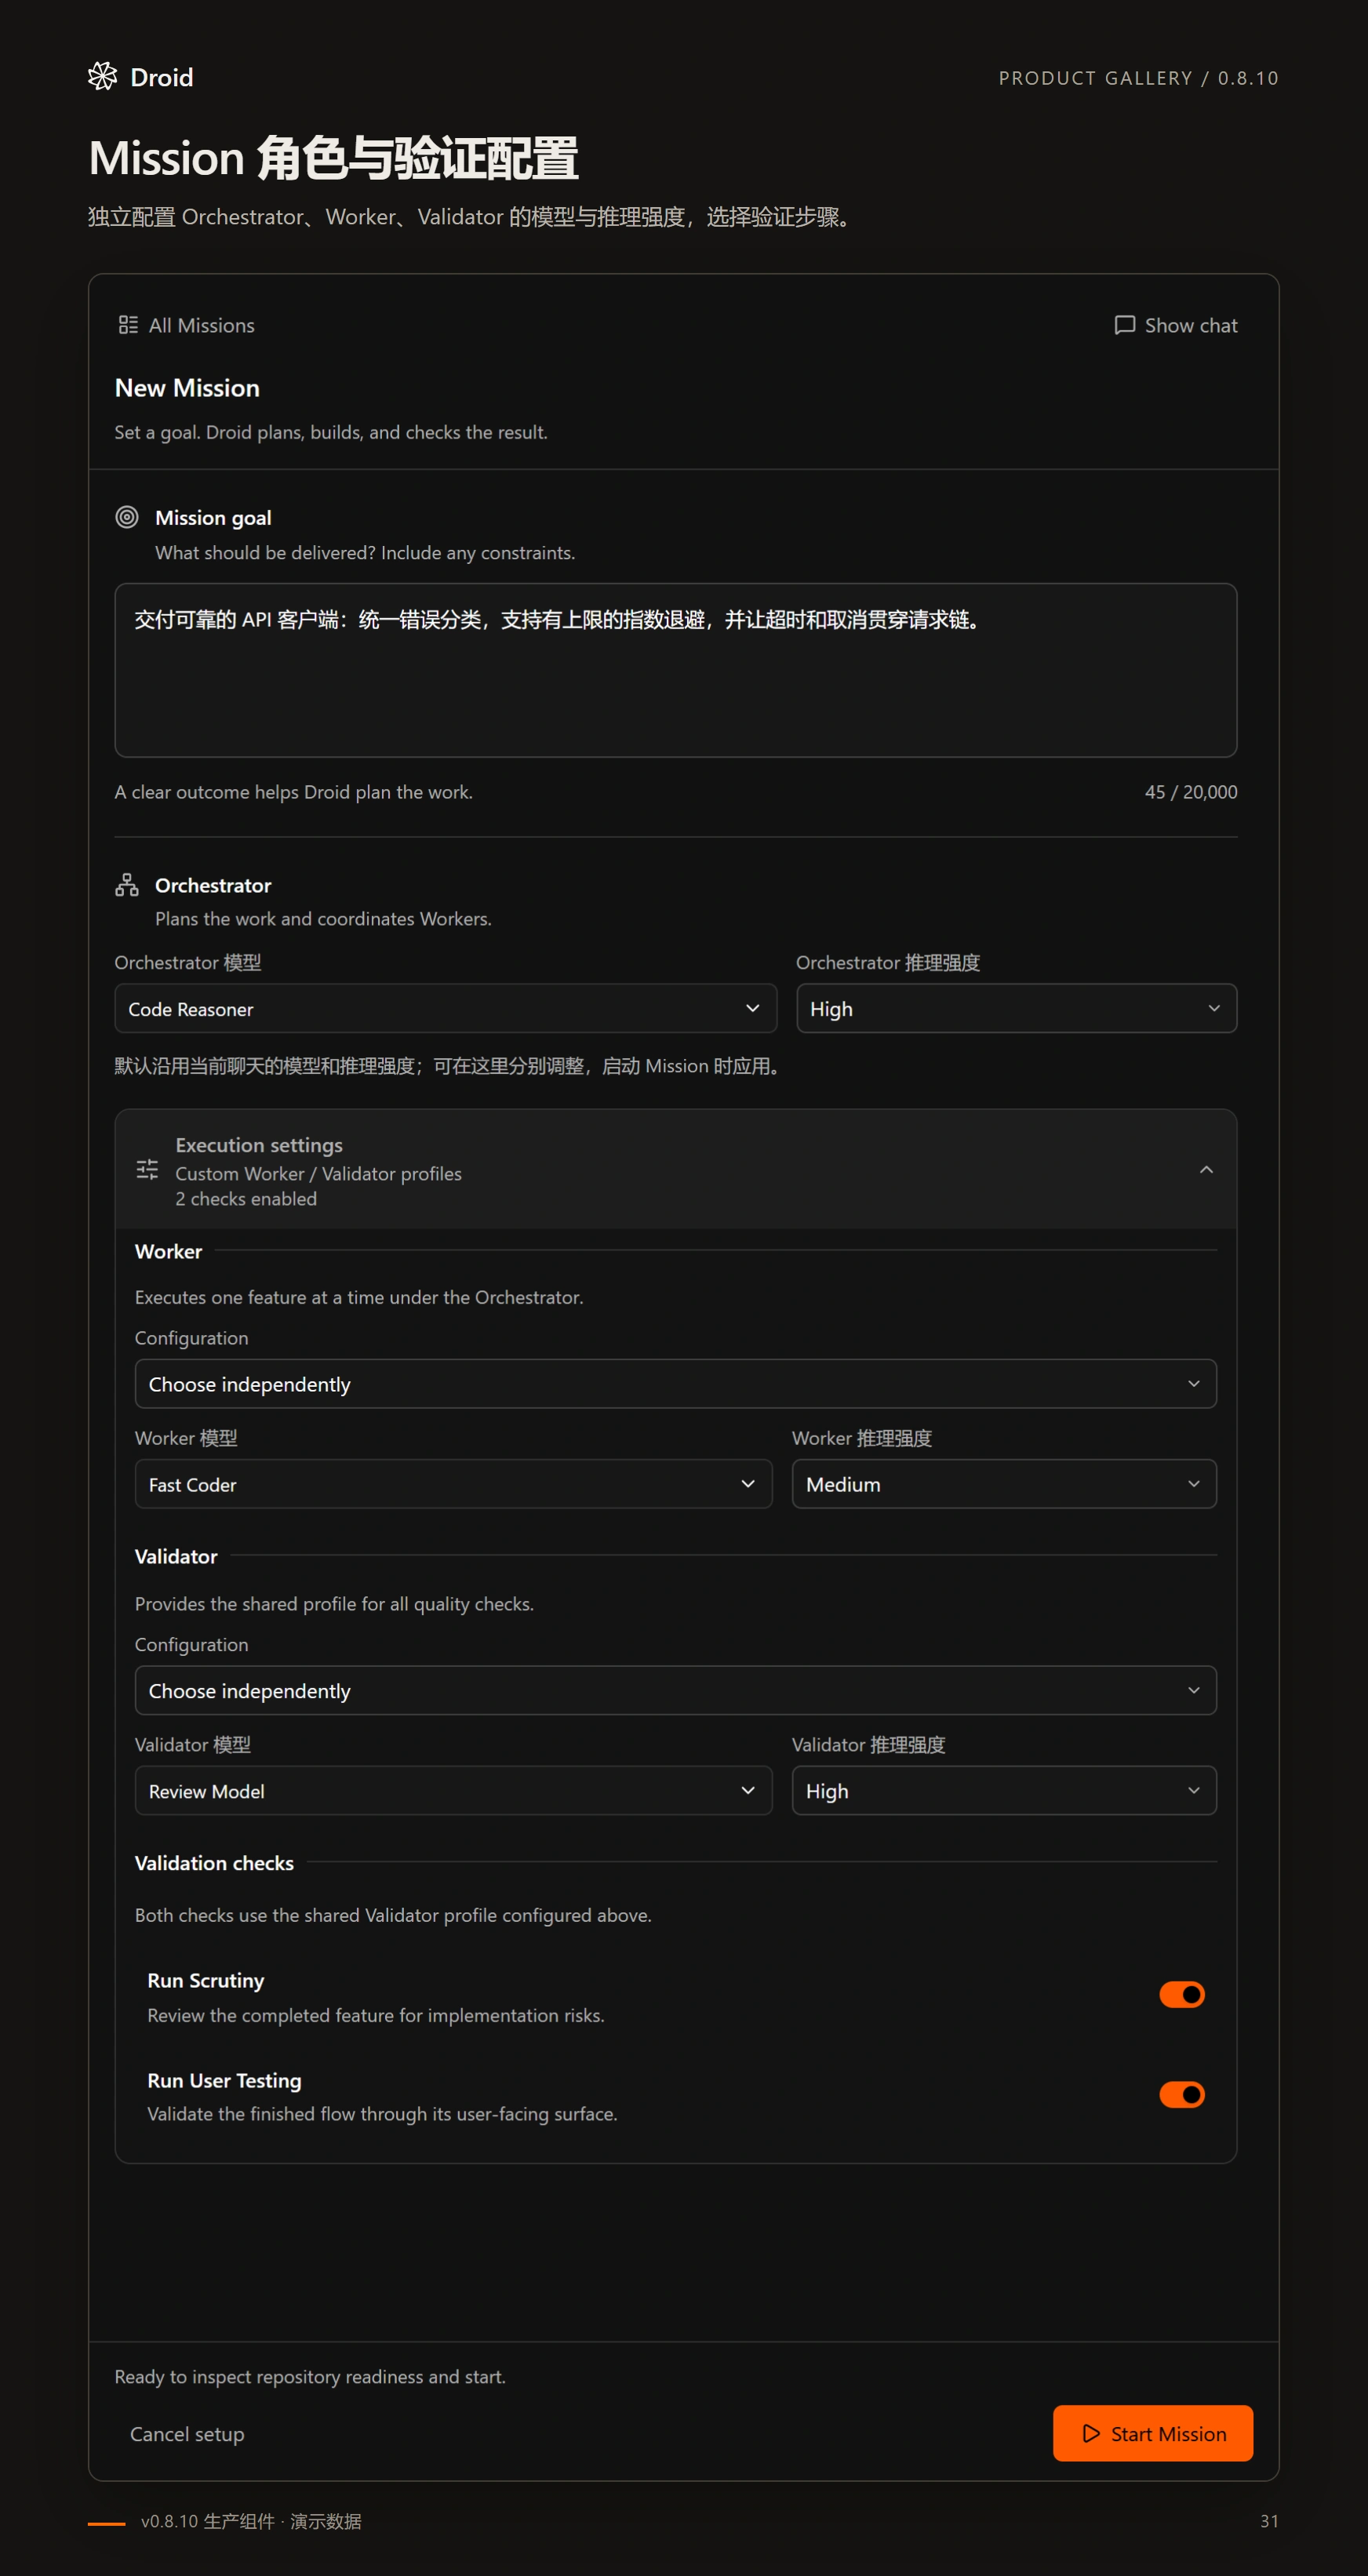Image resolution: width=1368 pixels, height=2576 pixels.
Task: Focus the Mission goal text area
Action: [676, 670]
